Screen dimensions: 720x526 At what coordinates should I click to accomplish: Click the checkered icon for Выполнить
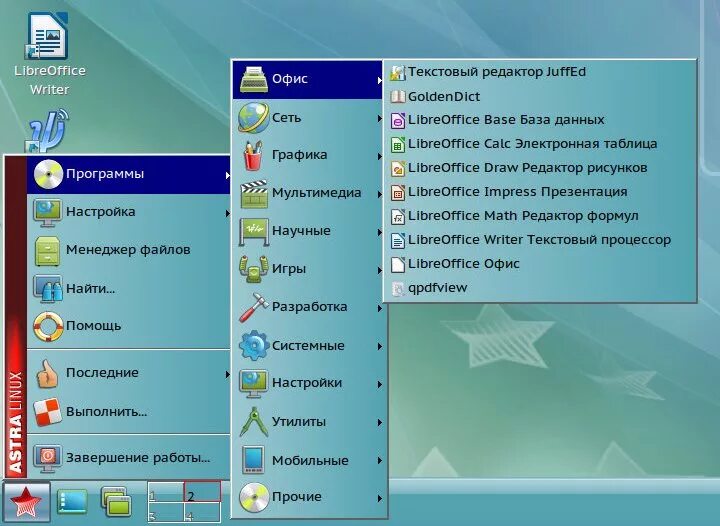coord(48,411)
